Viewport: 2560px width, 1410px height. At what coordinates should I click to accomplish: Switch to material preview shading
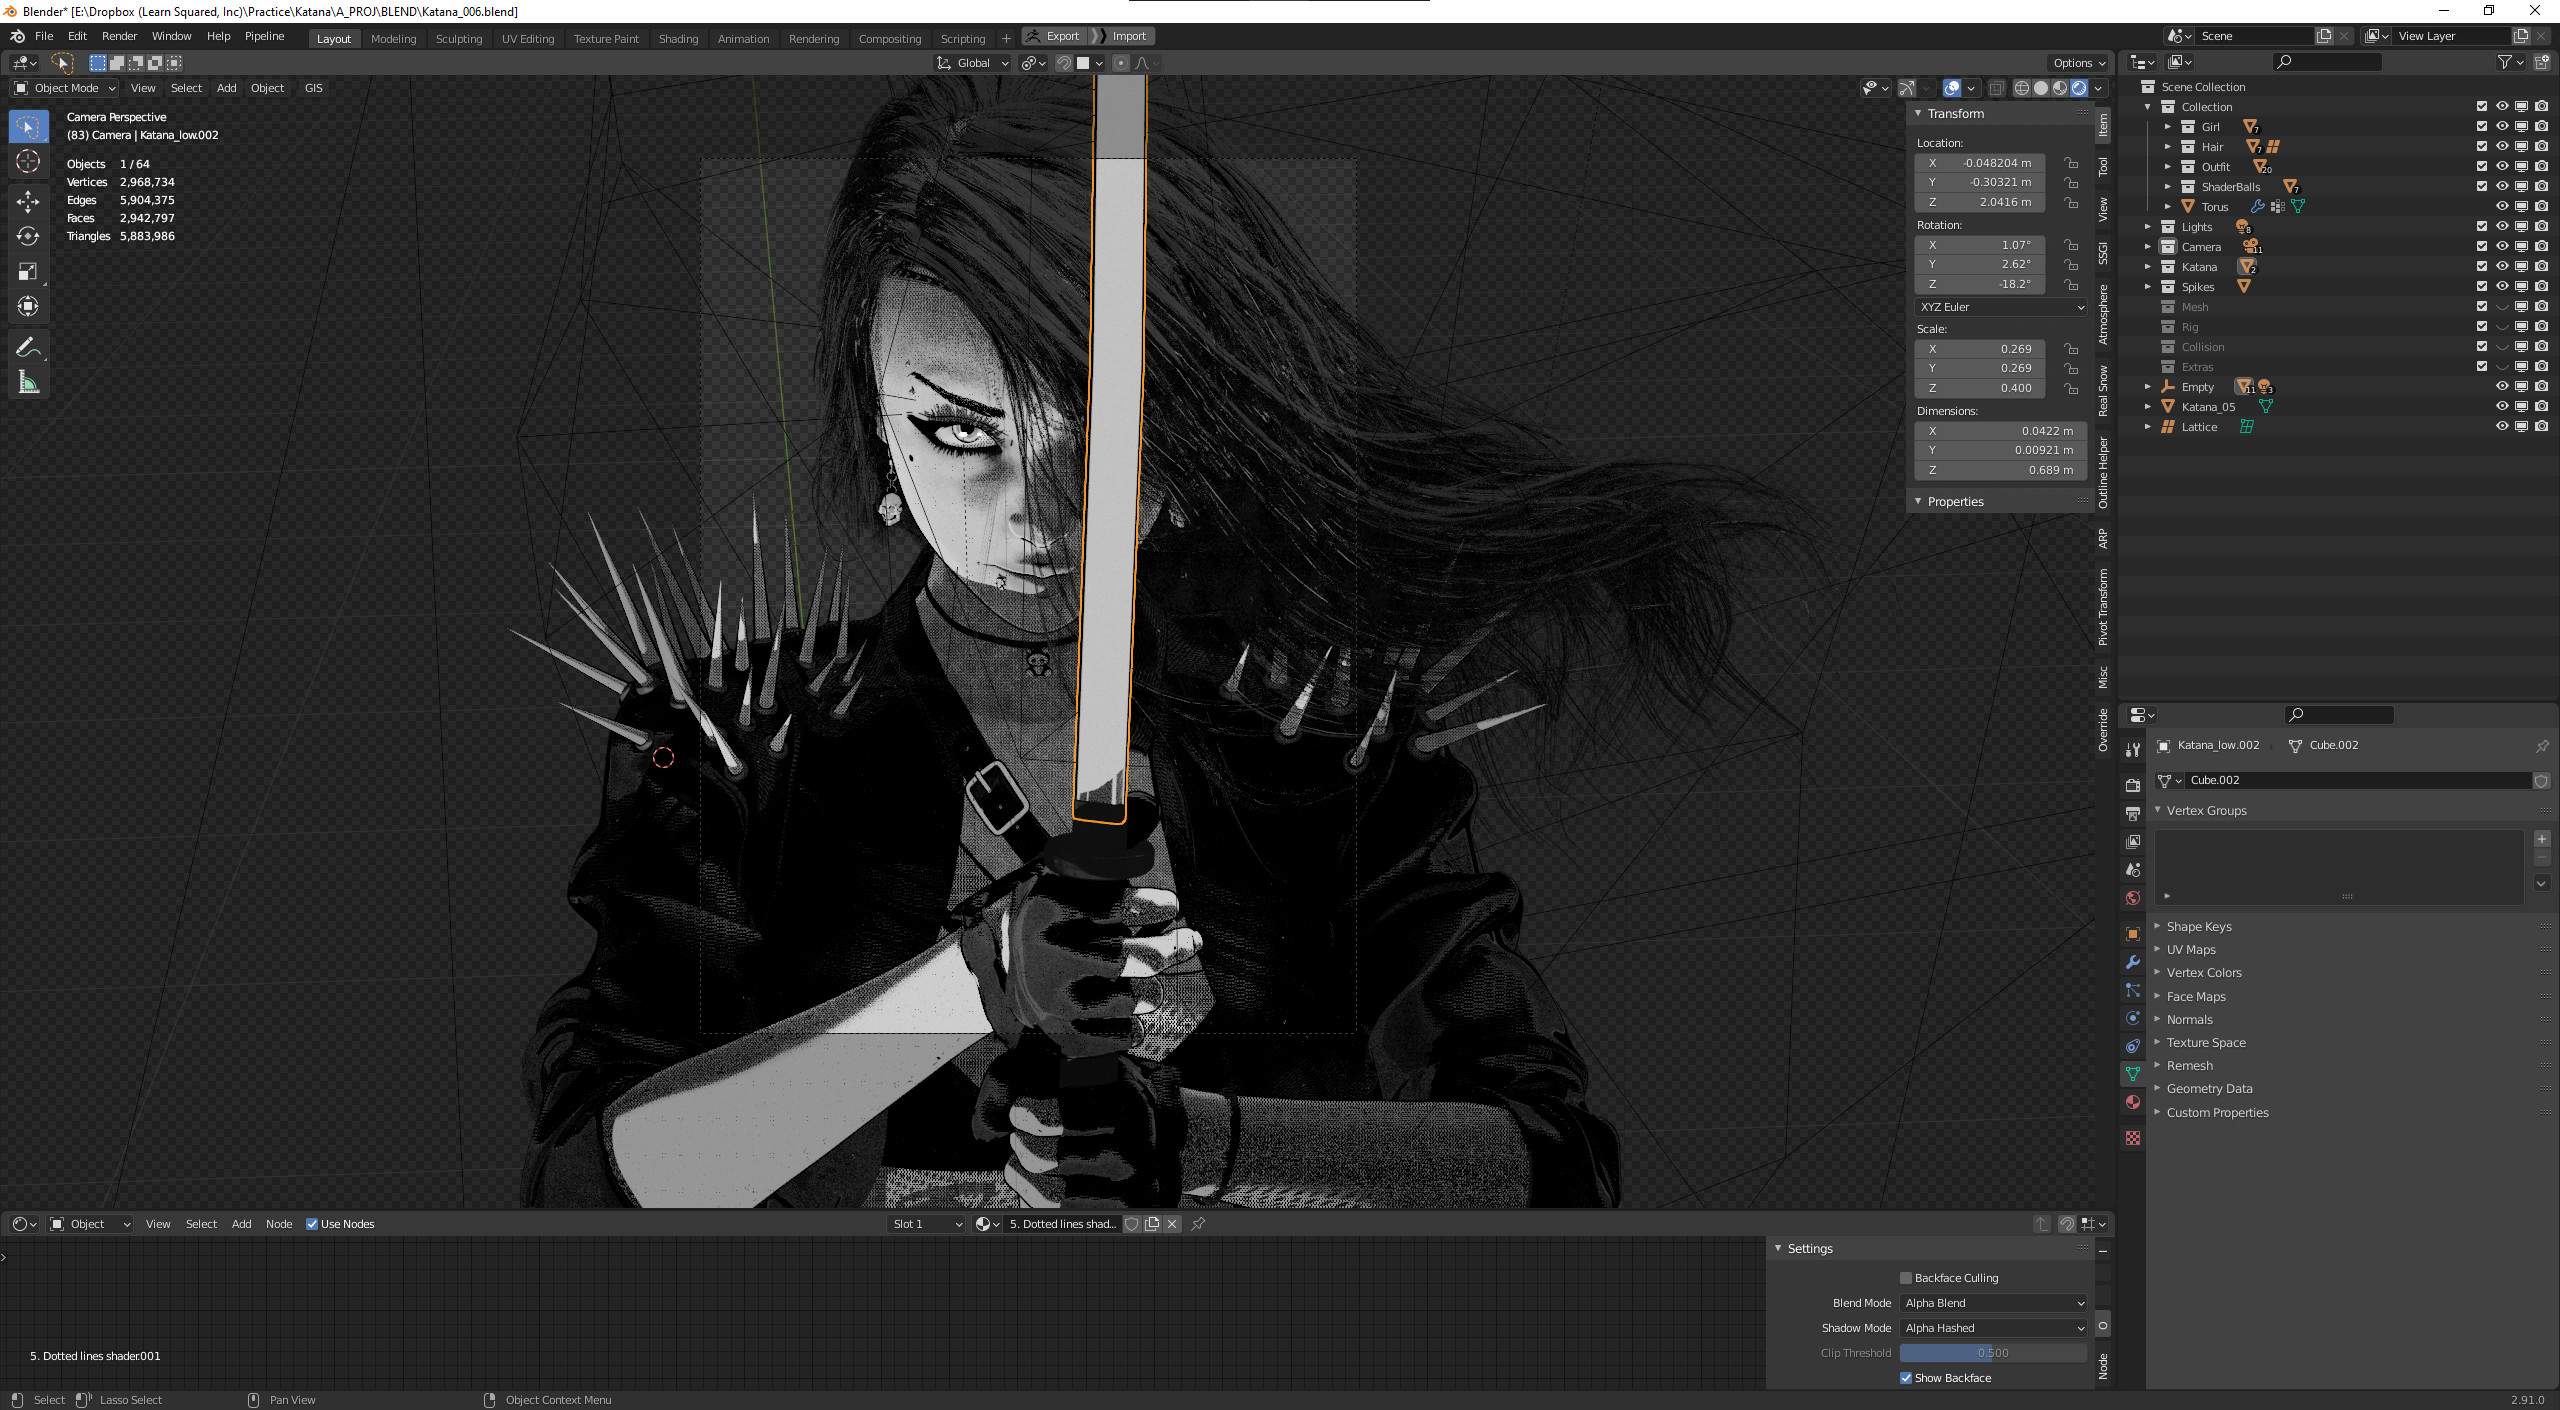2060,88
